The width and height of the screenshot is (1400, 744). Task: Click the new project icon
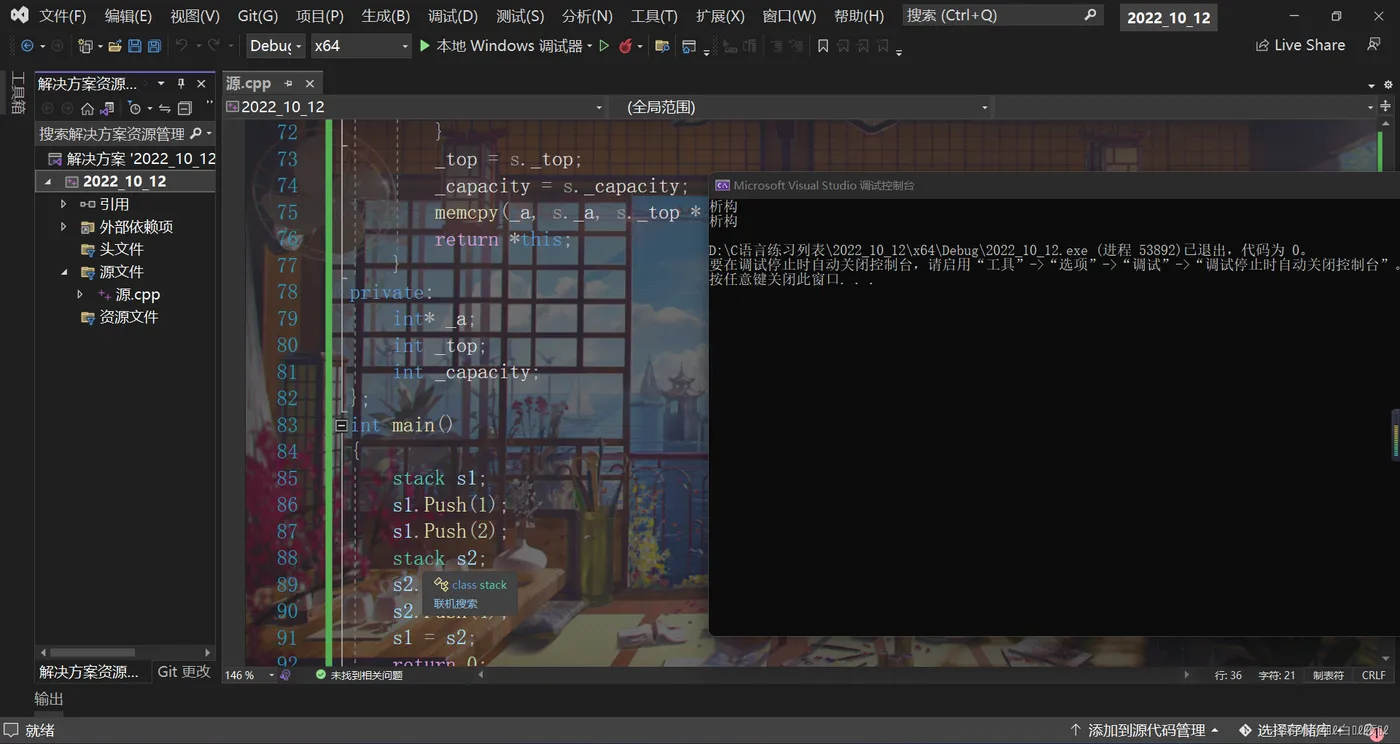[x=85, y=46]
